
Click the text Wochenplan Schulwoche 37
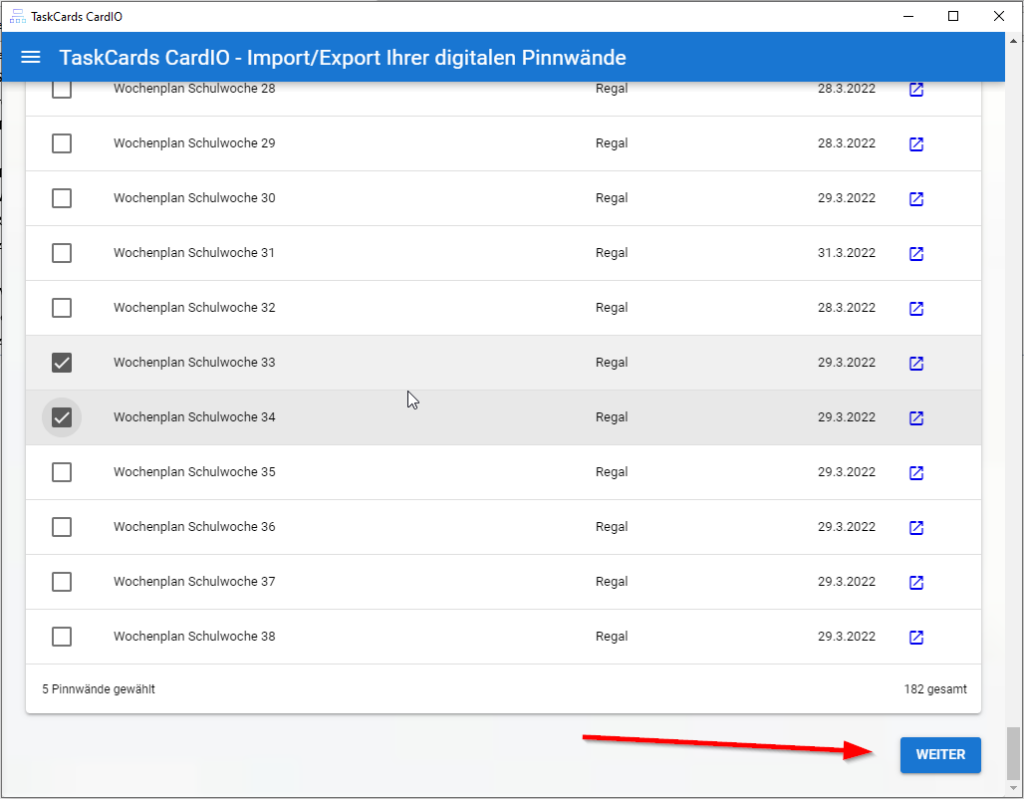[x=195, y=582]
